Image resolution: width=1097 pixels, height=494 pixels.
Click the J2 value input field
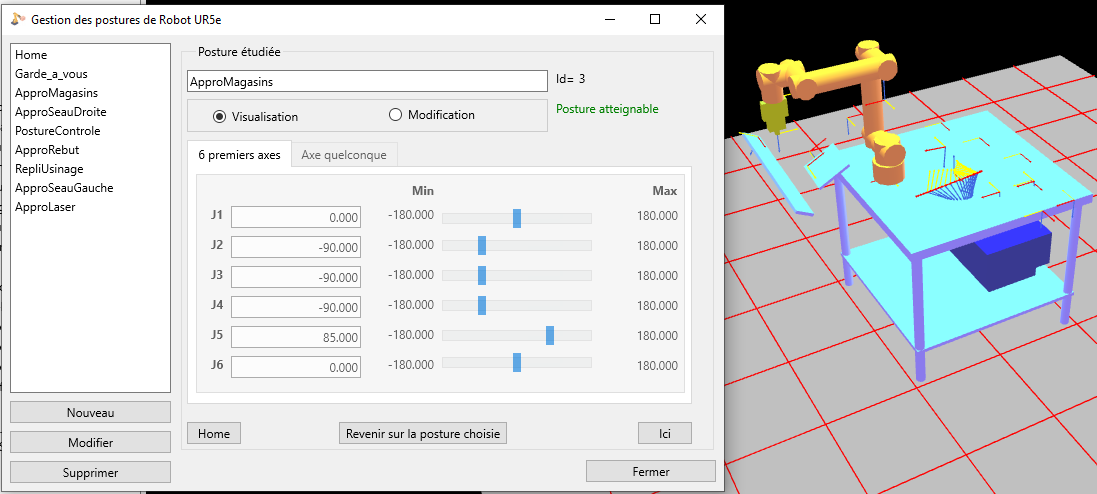point(296,247)
